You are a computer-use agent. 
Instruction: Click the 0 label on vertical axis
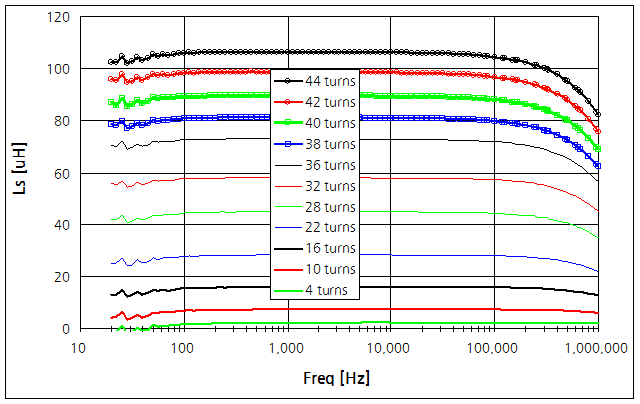pos(67,329)
